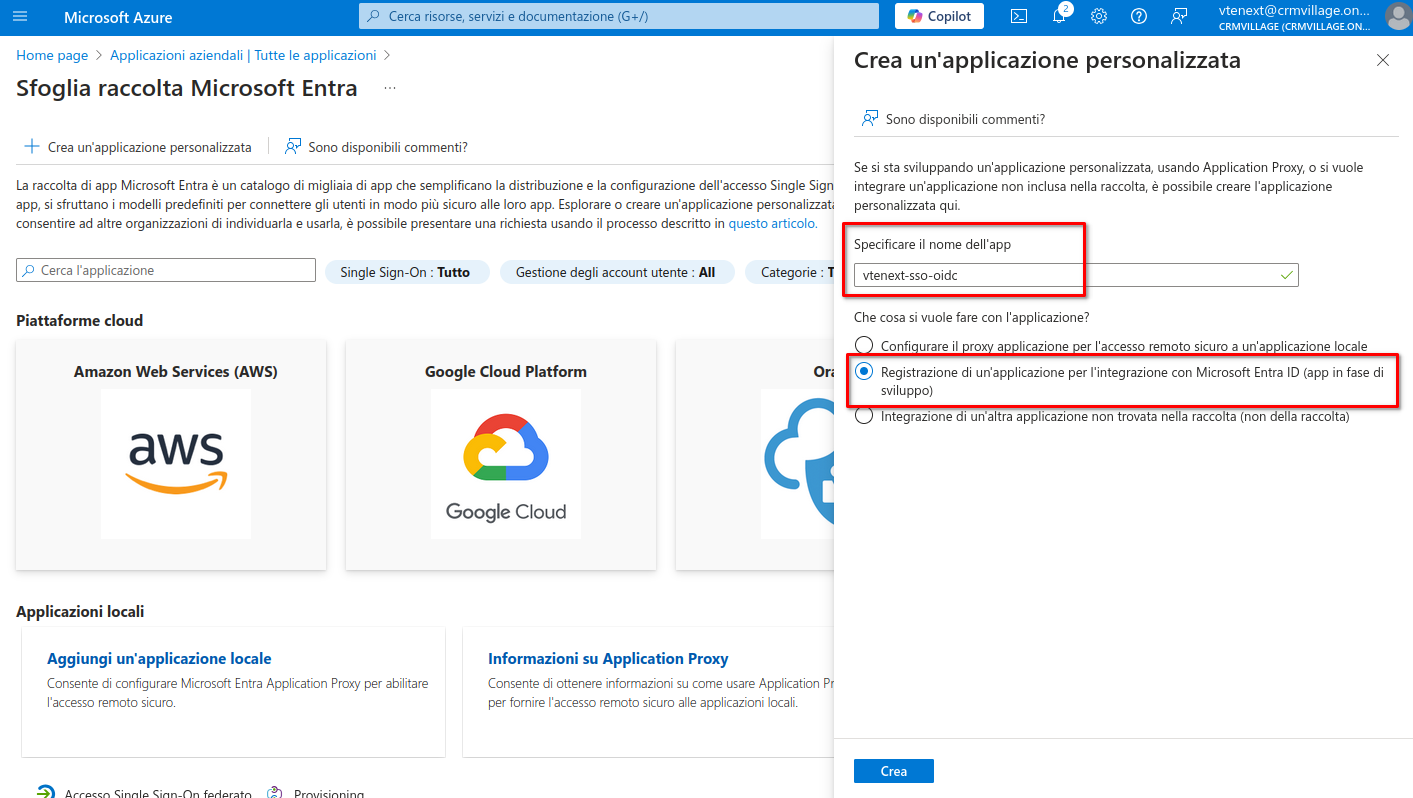This screenshot has width=1413, height=798.
Task: Open Gestione degli account utente filter
Action: click(x=615, y=272)
